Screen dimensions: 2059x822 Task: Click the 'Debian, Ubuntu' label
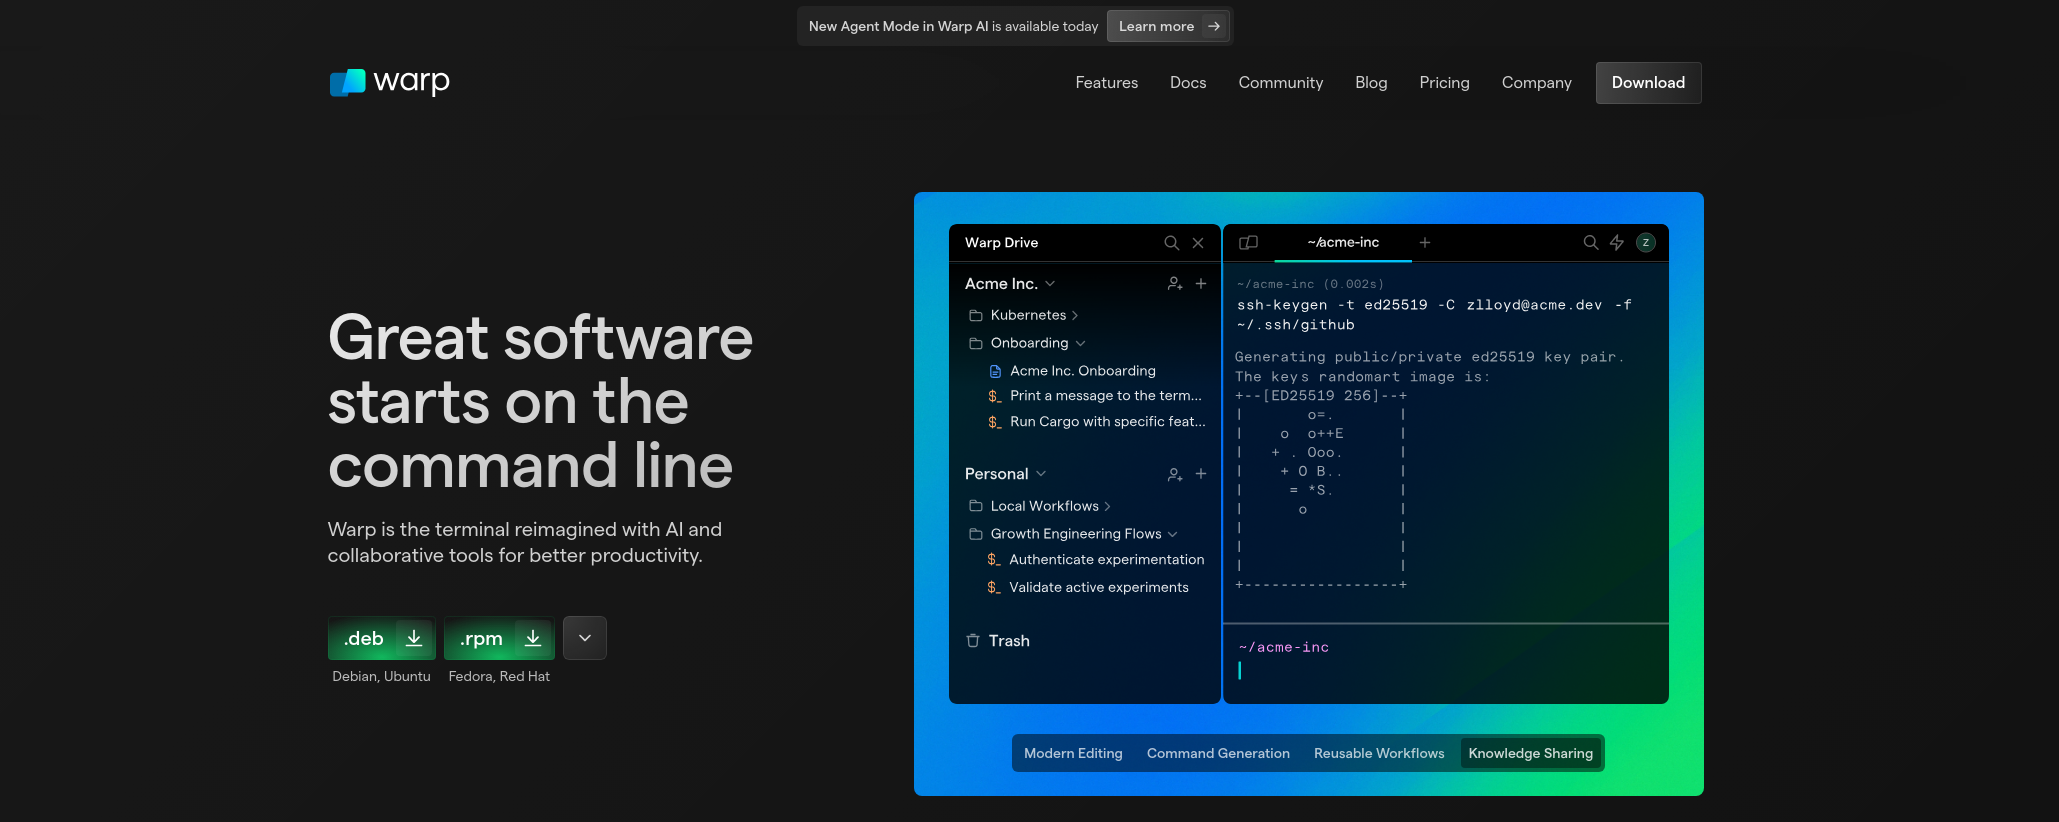pyautogui.click(x=382, y=677)
